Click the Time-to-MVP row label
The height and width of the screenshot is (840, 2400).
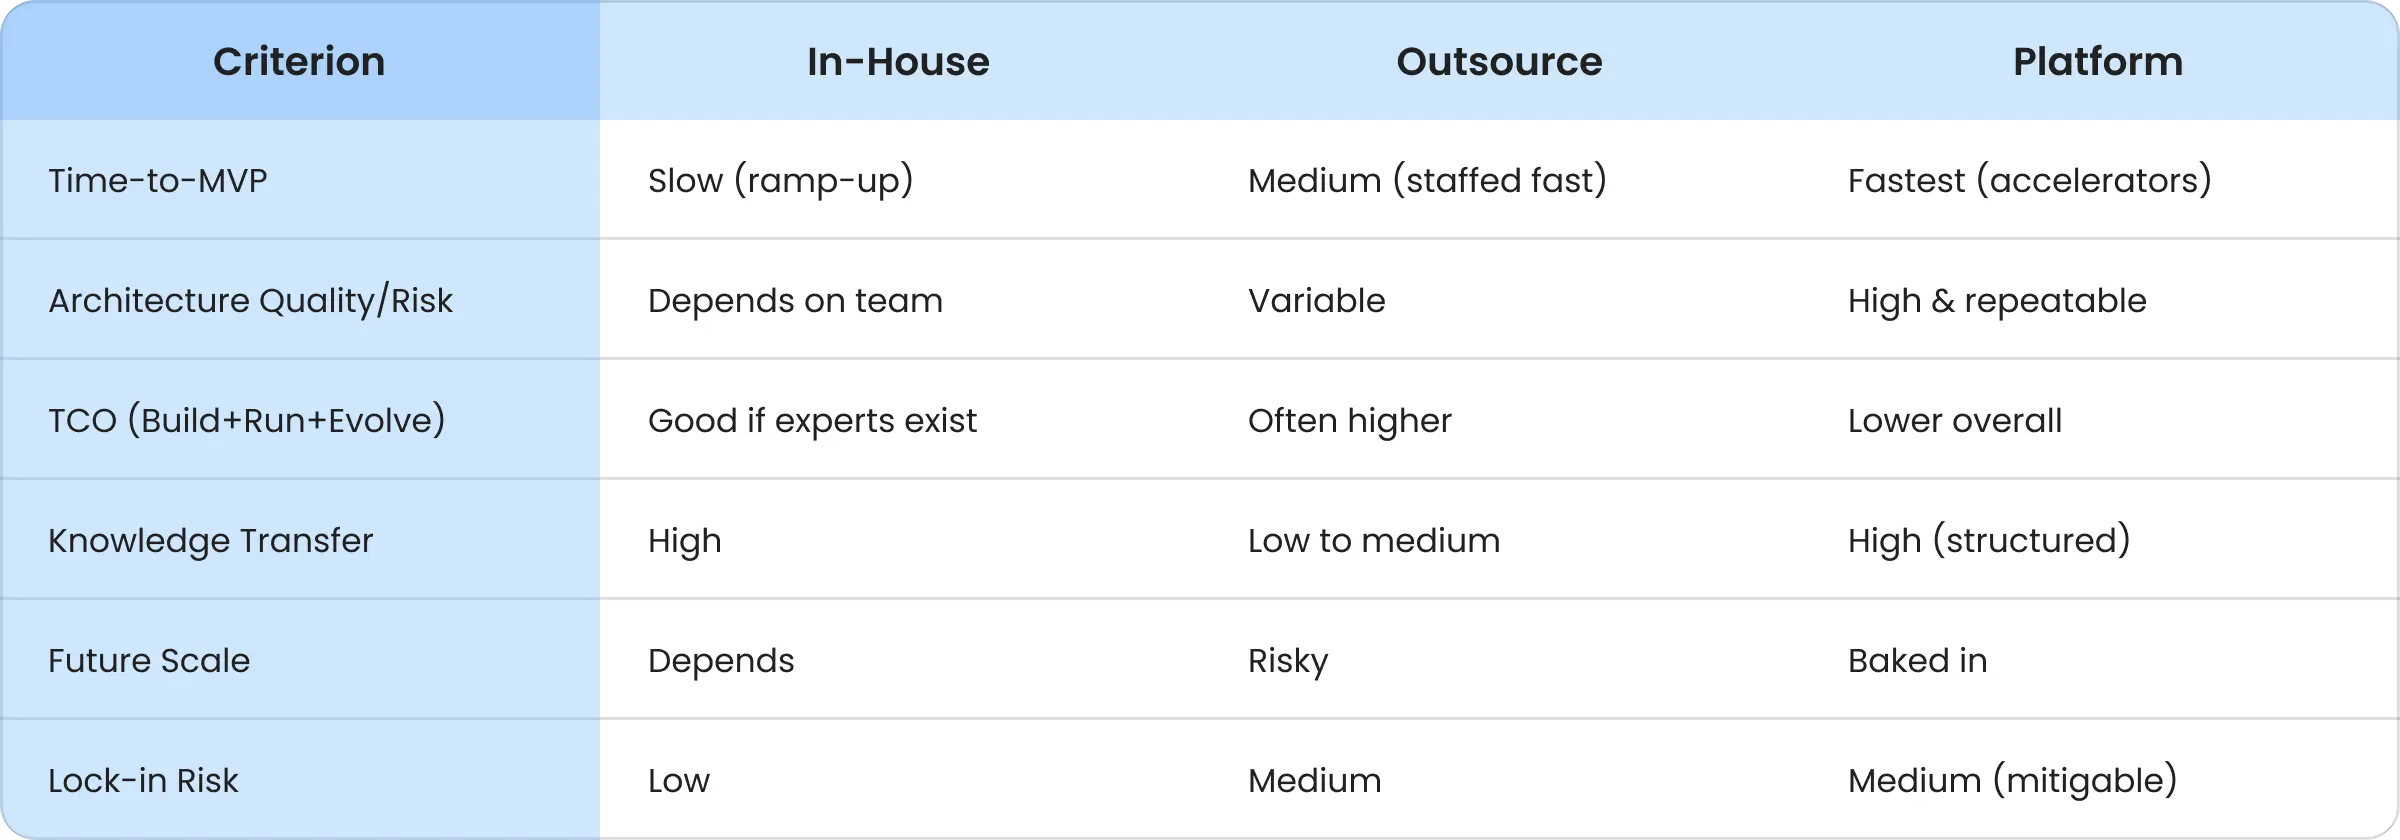point(158,181)
